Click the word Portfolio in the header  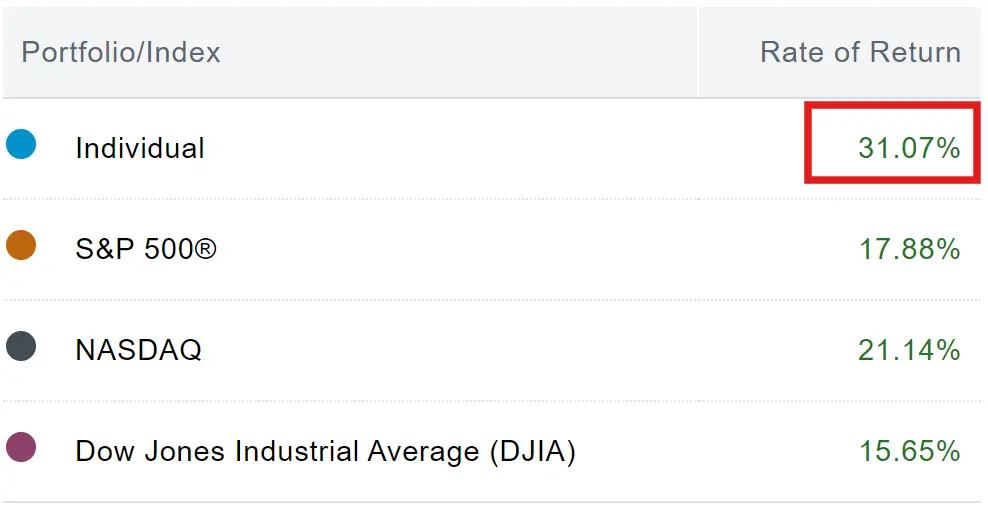pyautogui.click(x=79, y=52)
